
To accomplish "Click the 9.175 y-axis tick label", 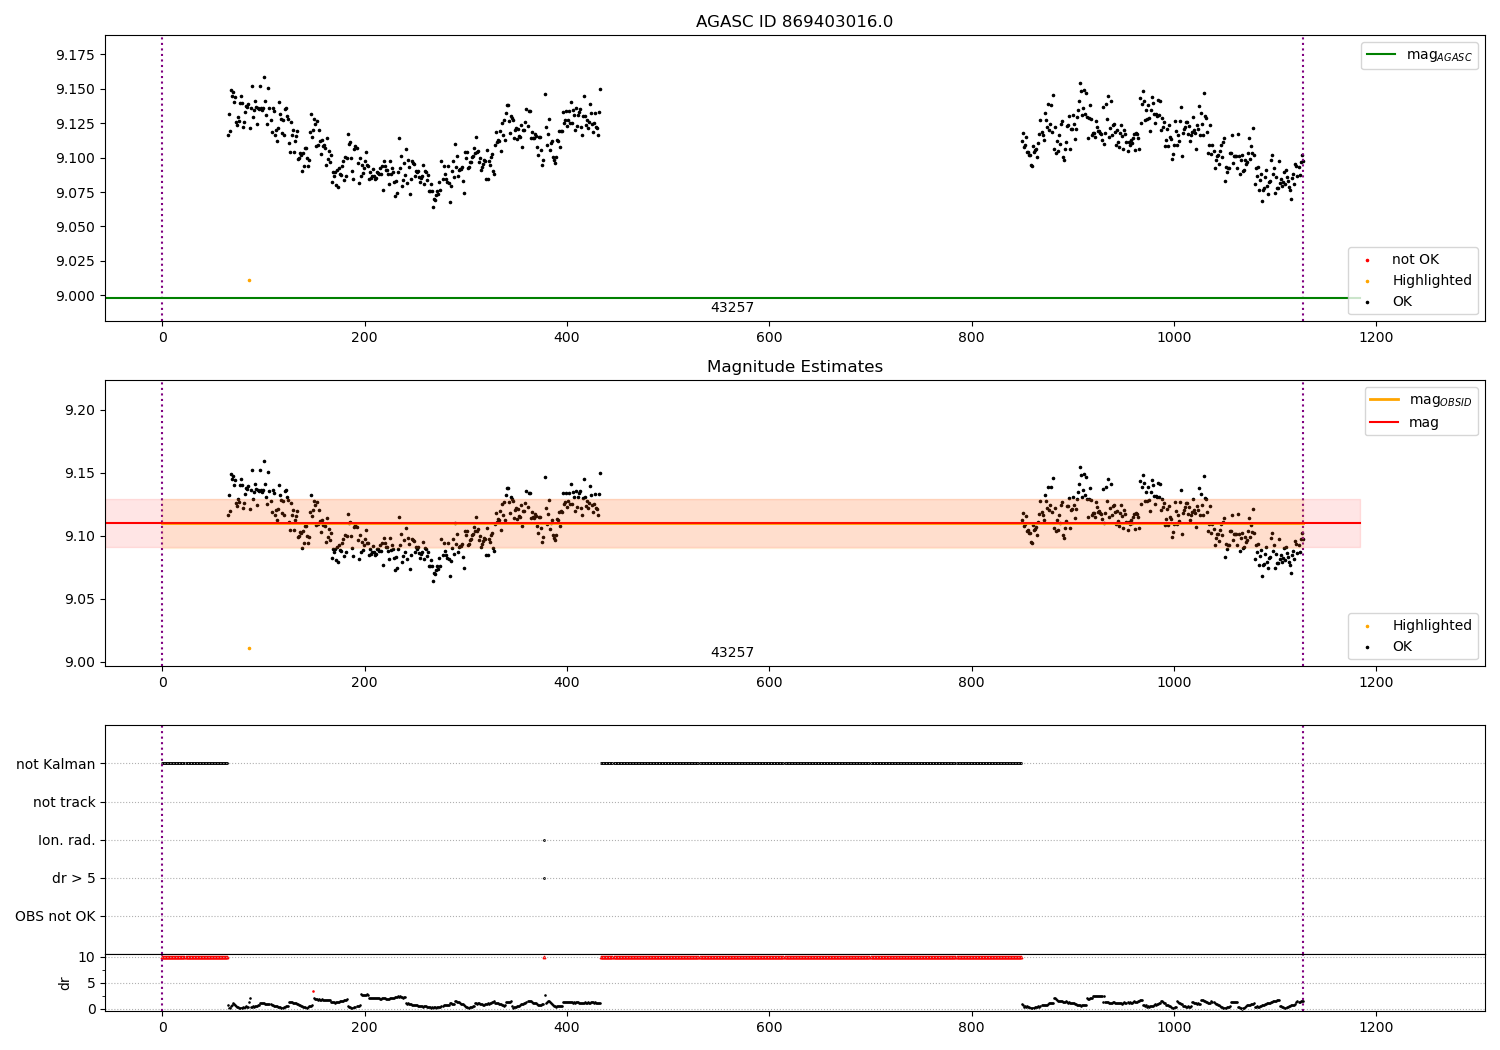I will click(76, 55).
